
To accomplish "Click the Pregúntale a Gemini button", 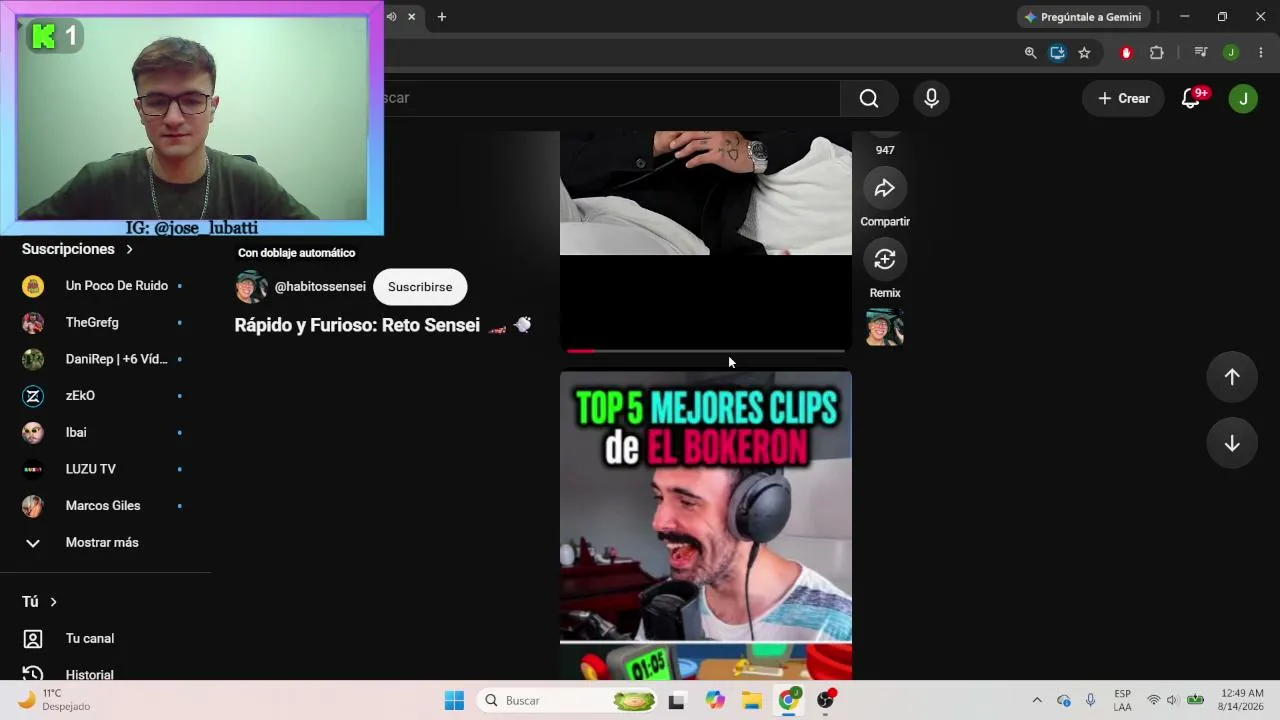I will tap(1083, 16).
